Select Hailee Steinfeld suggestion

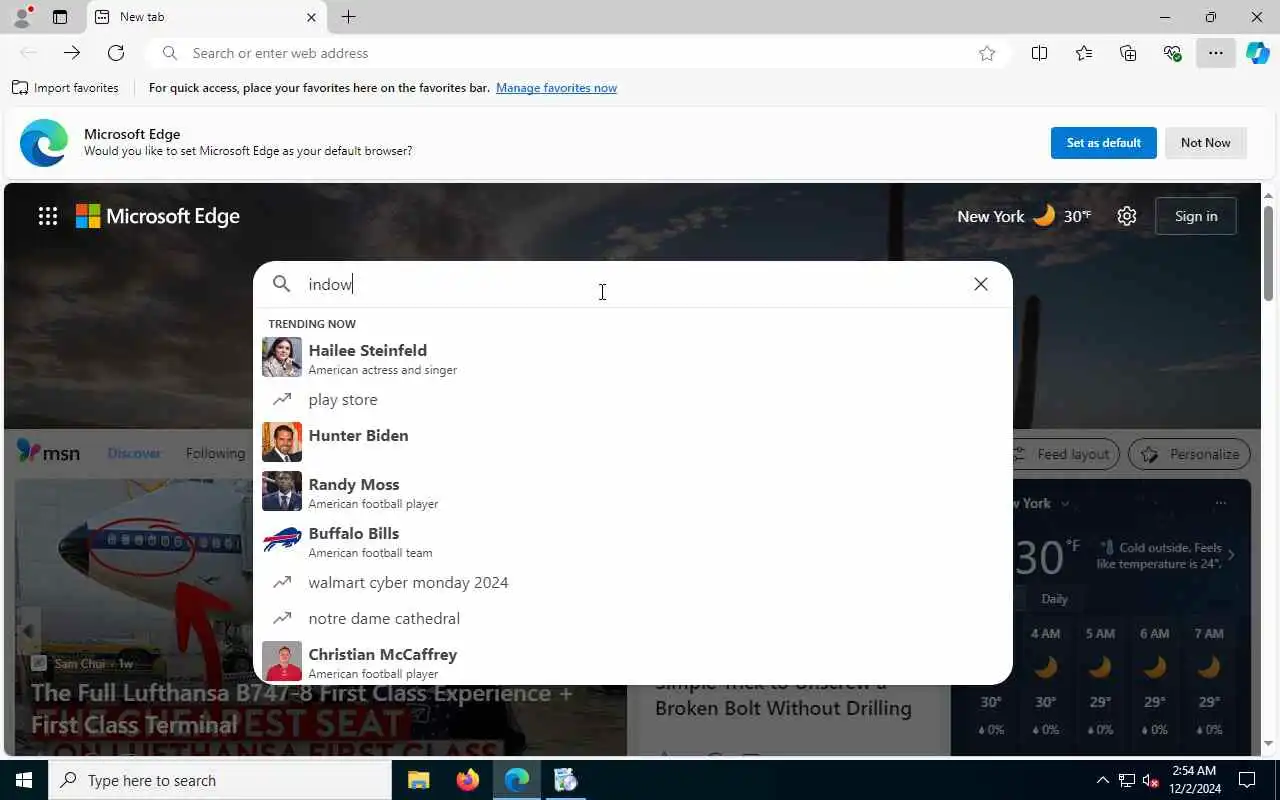632,358
